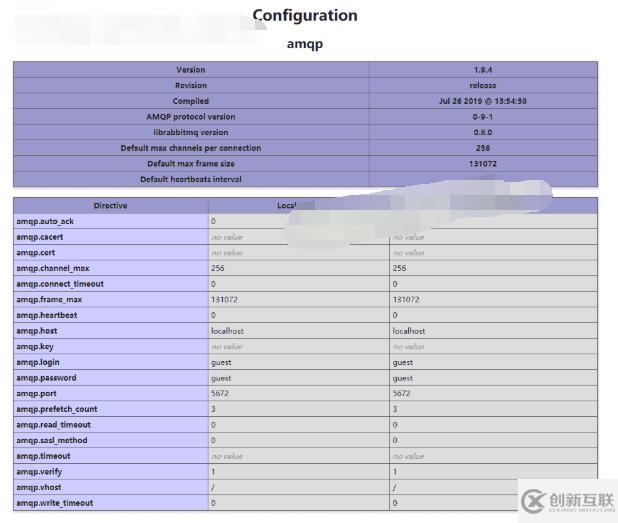Click the amqp.key directive name
This screenshot has width=618, height=523.
click(35, 347)
